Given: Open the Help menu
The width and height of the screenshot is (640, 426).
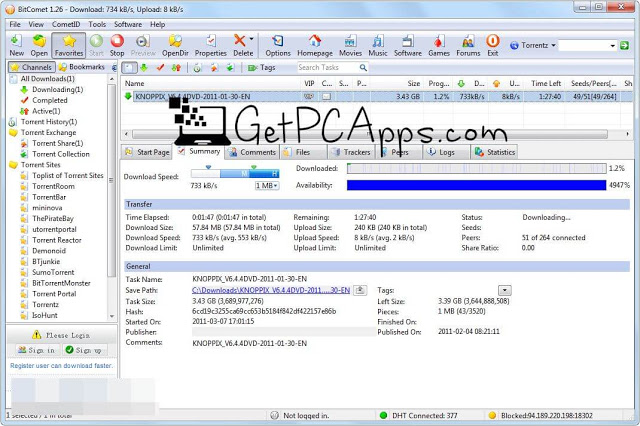Looking at the screenshot, I should pyautogui.click(x=157, y=24).
